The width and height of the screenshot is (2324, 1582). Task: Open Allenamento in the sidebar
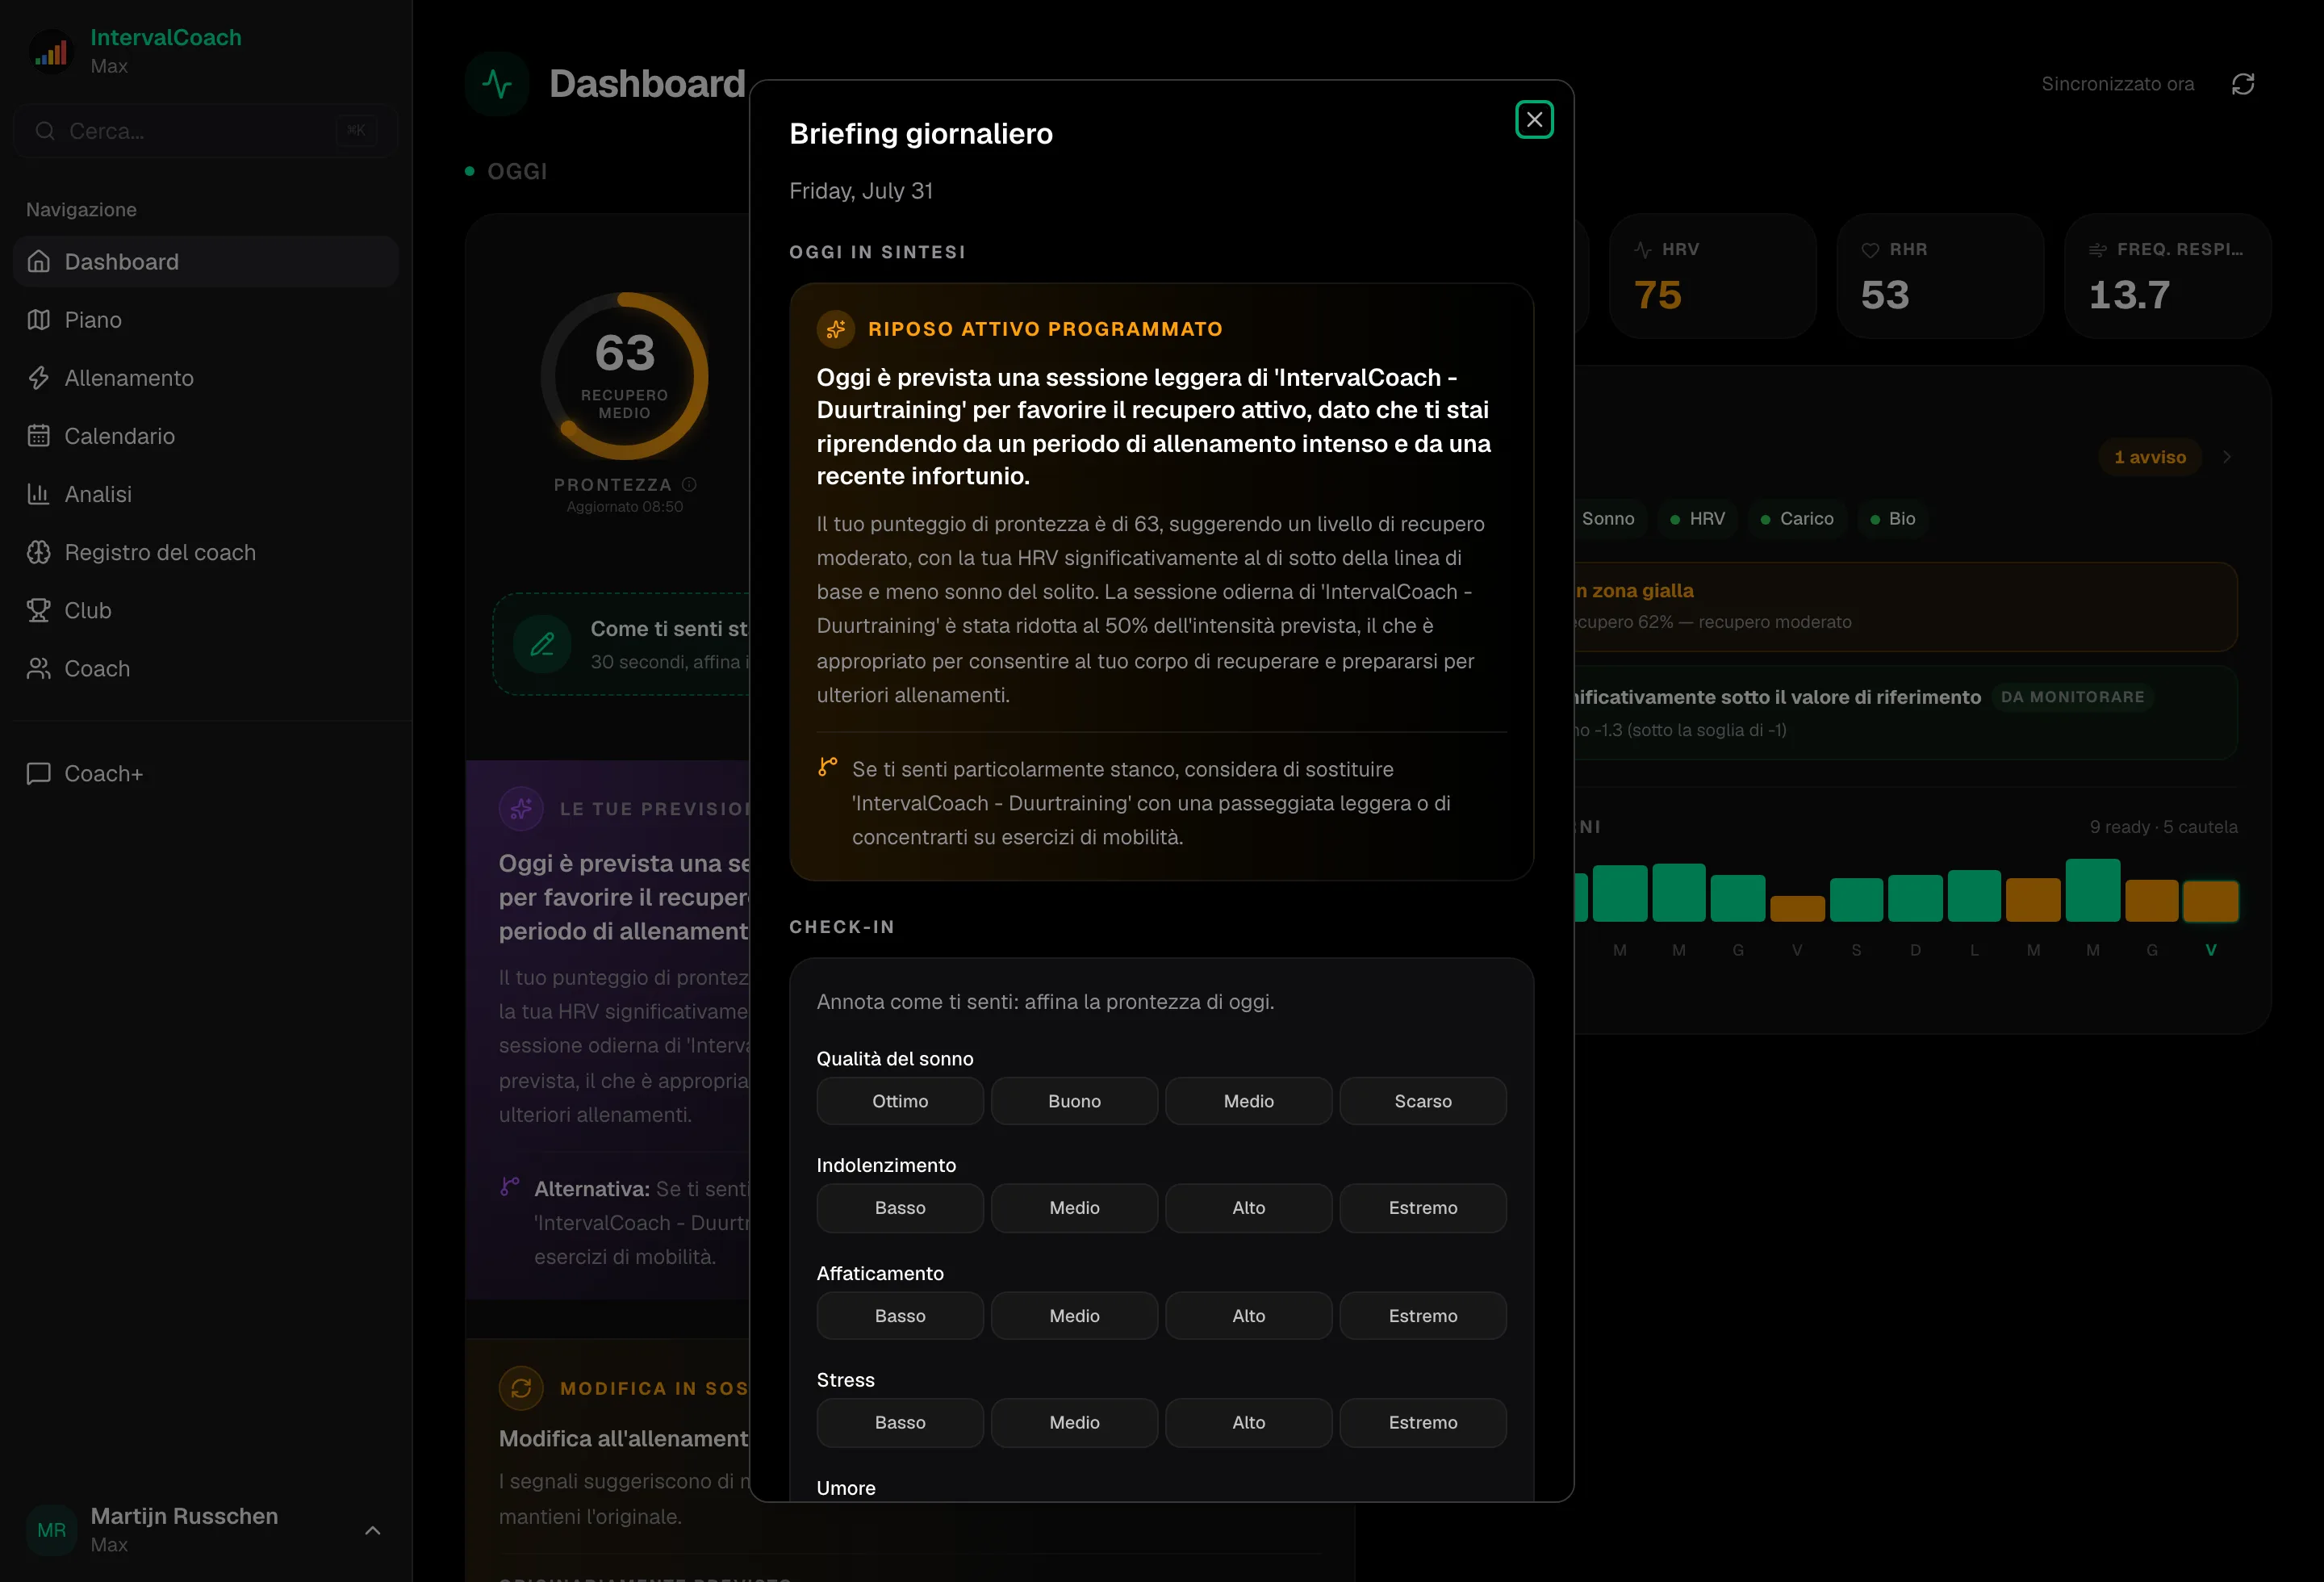click(206, 378)
